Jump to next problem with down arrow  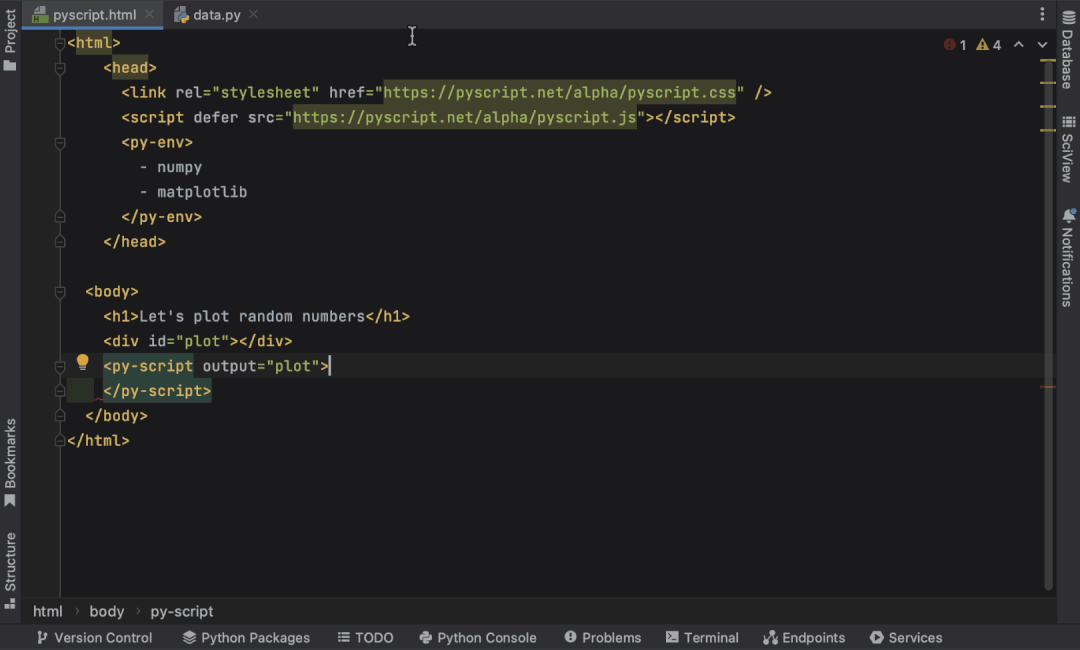click(1041, 45)
